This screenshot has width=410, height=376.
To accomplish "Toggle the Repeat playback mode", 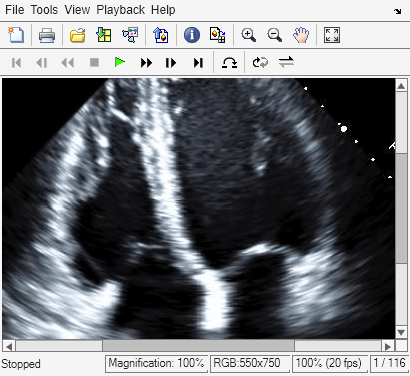I will click(x=260, y=62).
